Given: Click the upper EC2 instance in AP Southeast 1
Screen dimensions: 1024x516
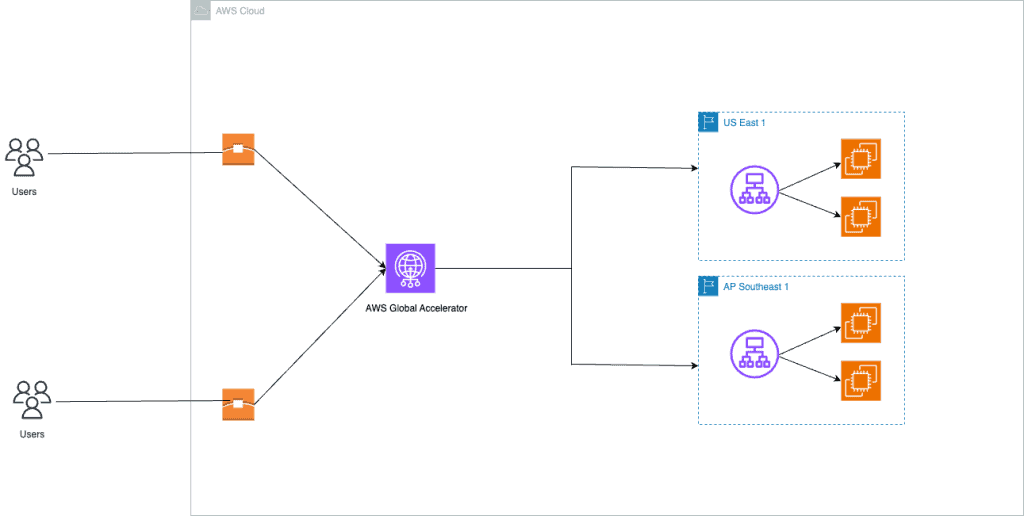Looking at the screenshot, I should tap(861, 323).
